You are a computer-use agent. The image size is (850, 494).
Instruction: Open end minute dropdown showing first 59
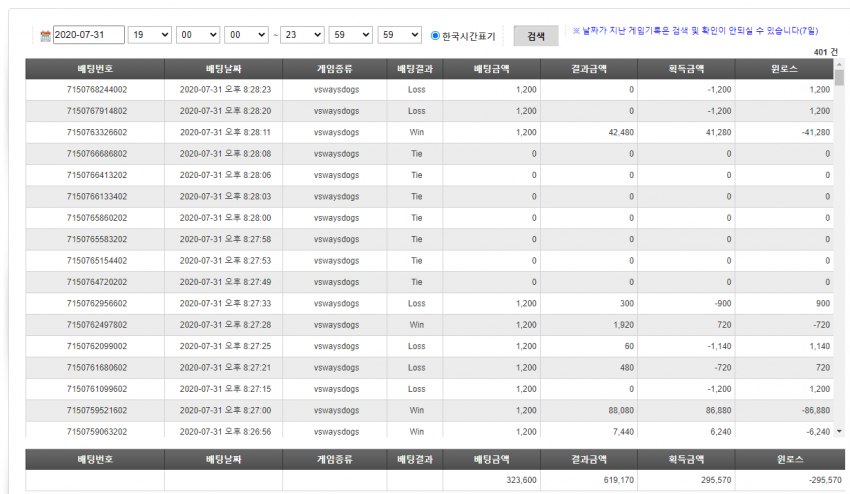click(351, 35)
